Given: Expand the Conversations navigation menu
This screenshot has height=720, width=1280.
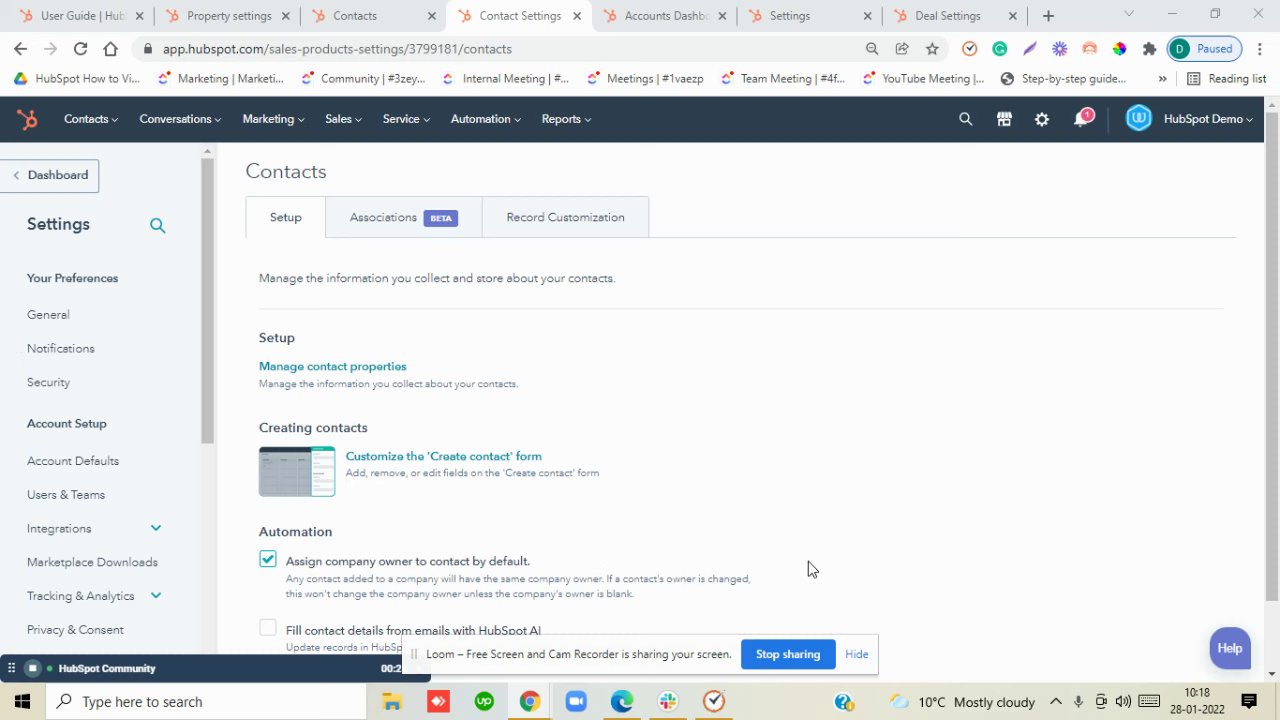Looking at the screenshot, I should (x=180, y=119).
